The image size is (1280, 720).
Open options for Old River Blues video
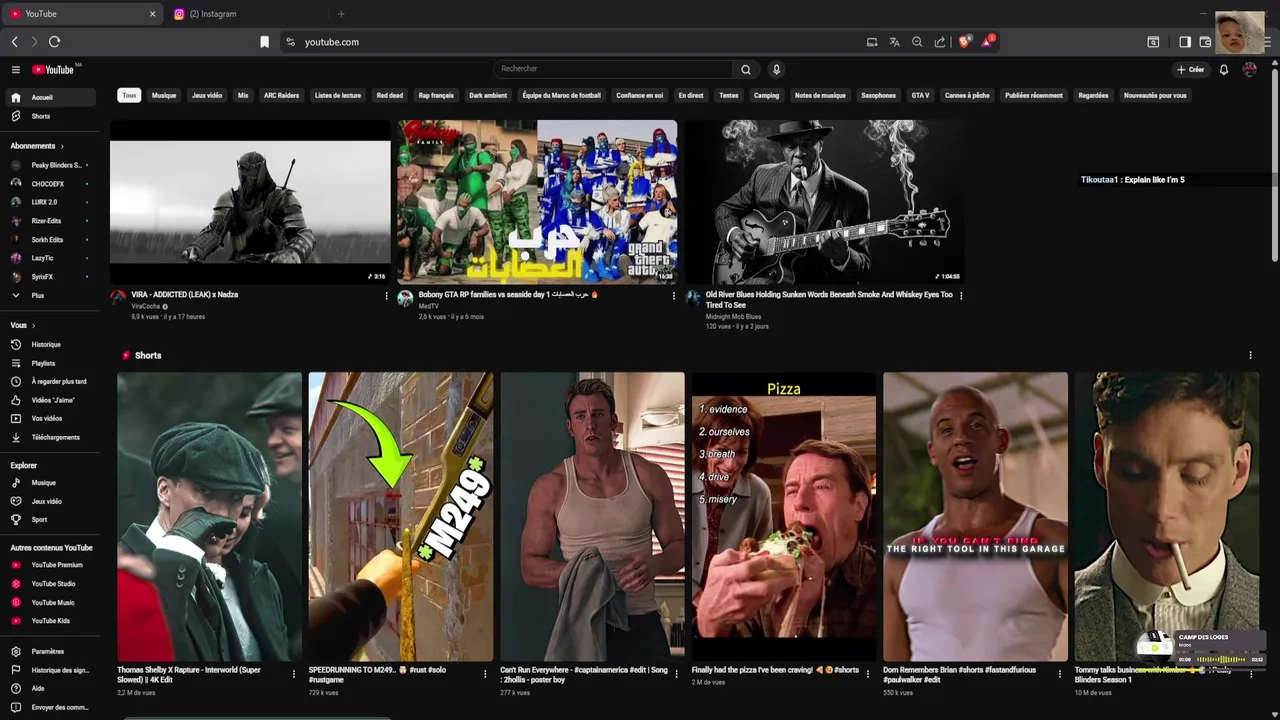click(961, 296)
